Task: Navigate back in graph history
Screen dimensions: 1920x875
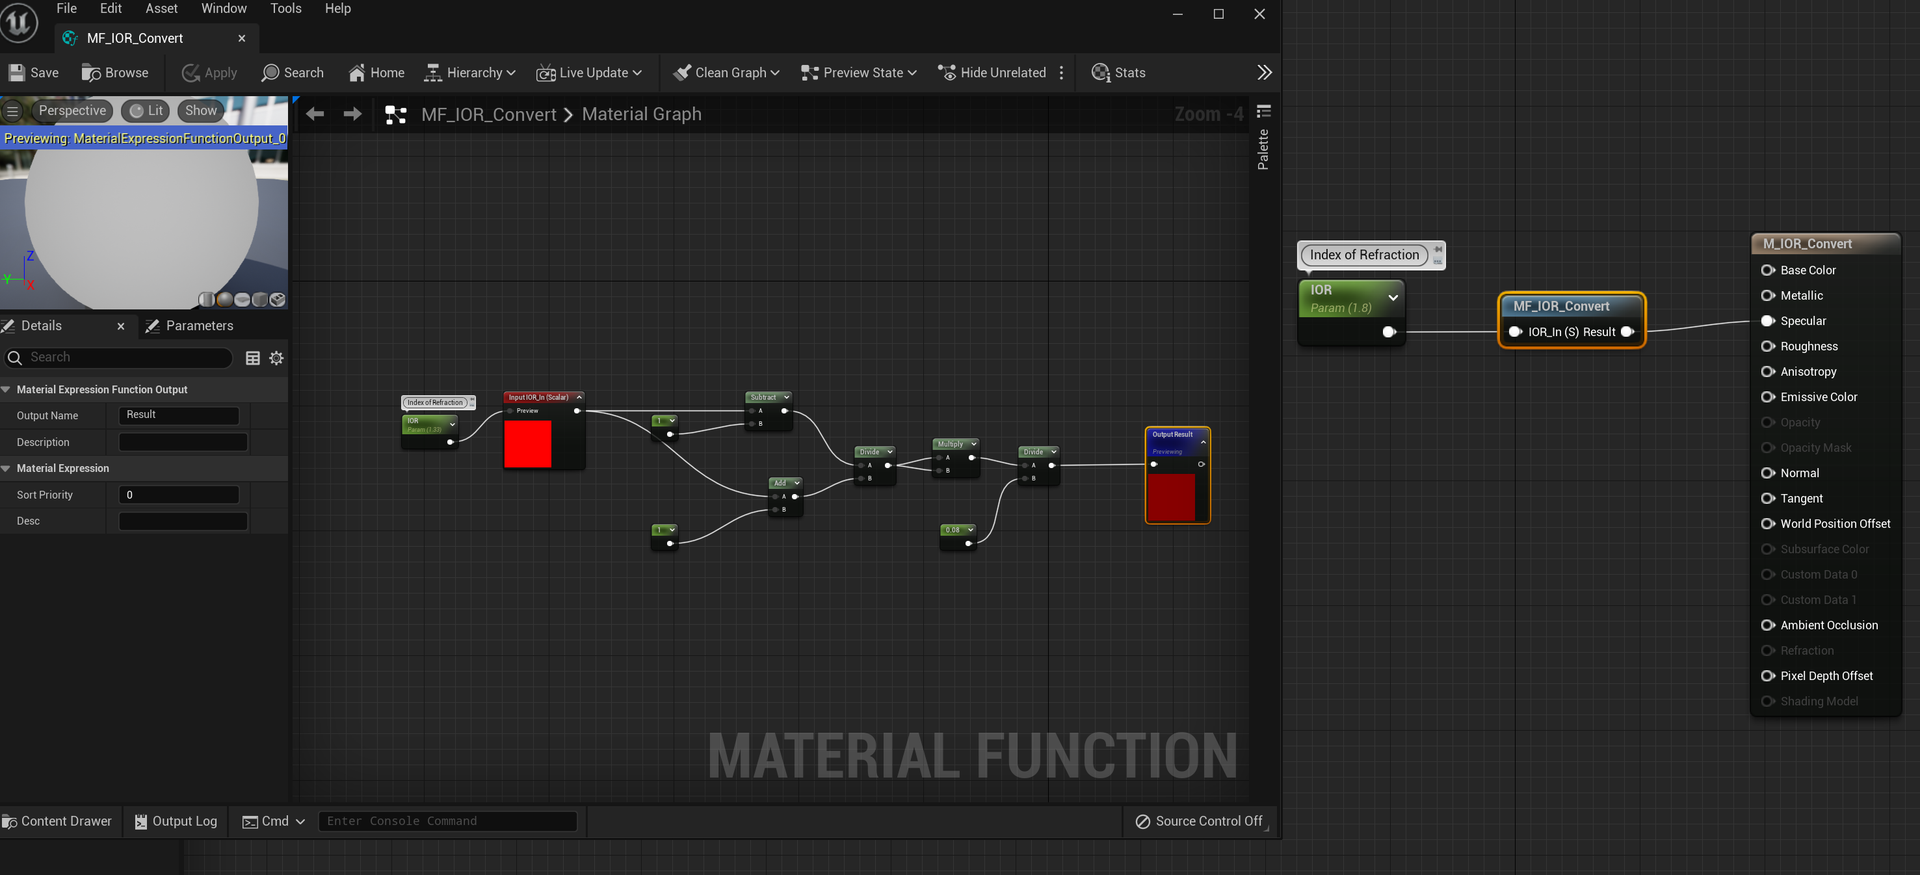Action: 315,114
